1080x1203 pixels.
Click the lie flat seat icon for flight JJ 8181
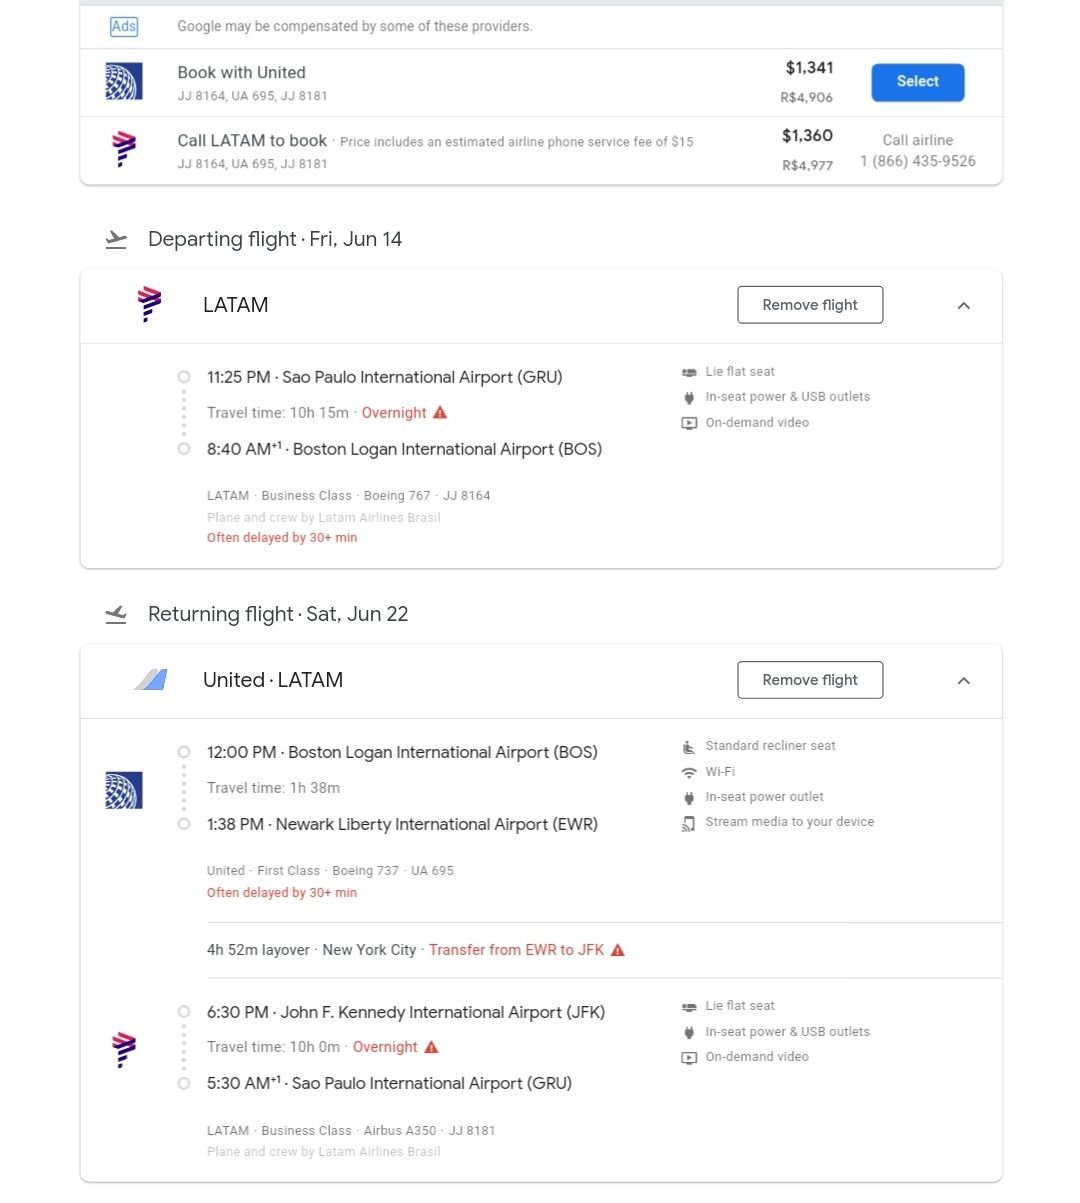[689, 1007]
